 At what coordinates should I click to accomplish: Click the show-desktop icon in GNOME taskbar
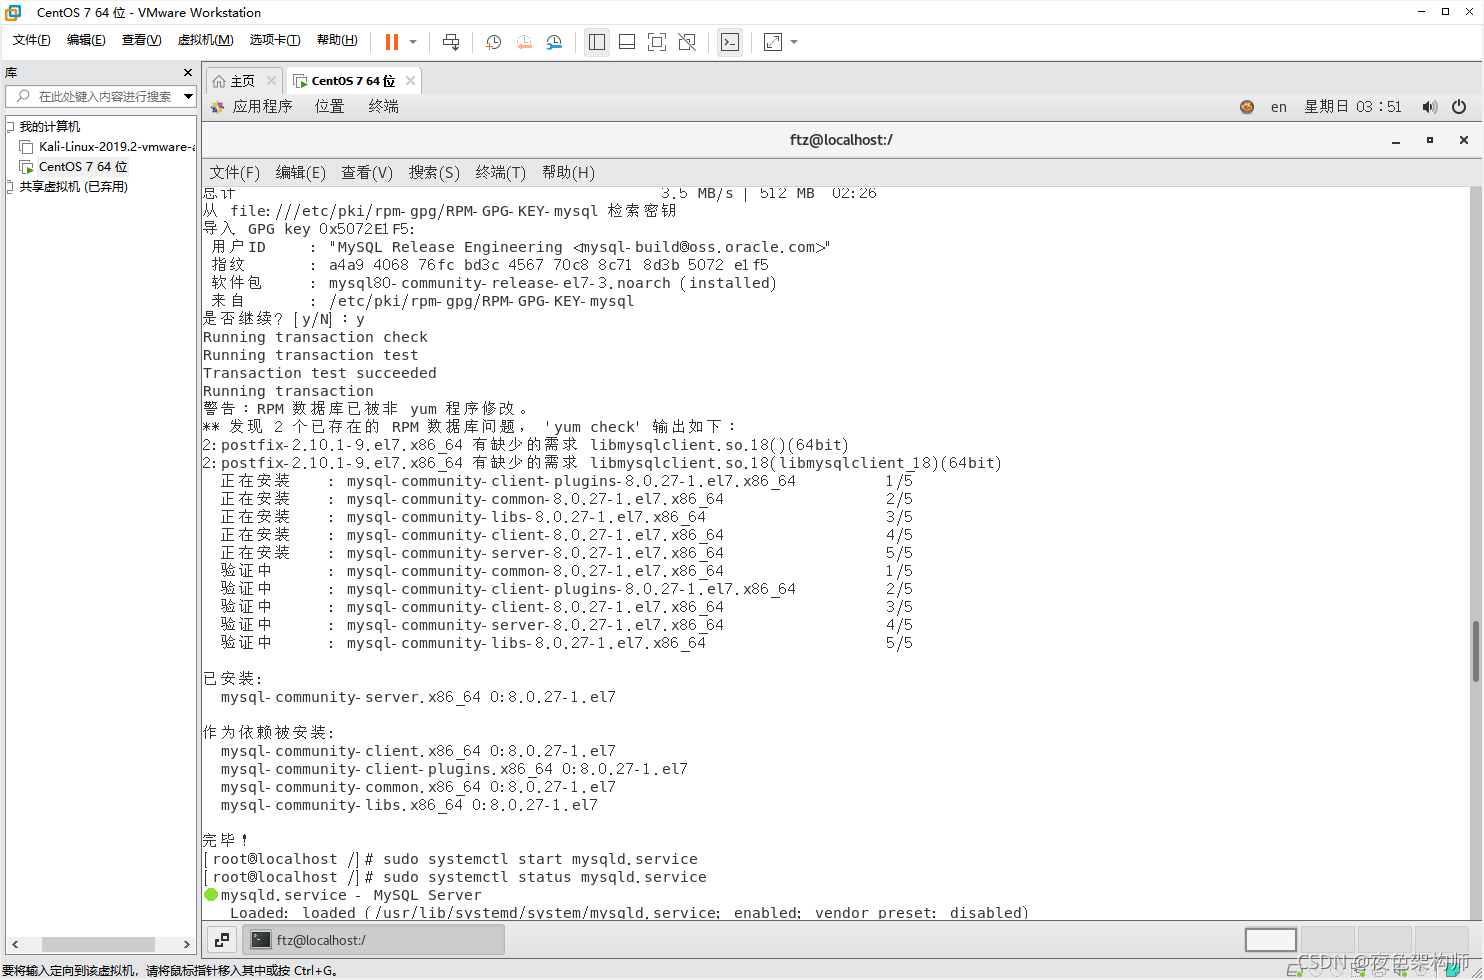pos(222,940)
